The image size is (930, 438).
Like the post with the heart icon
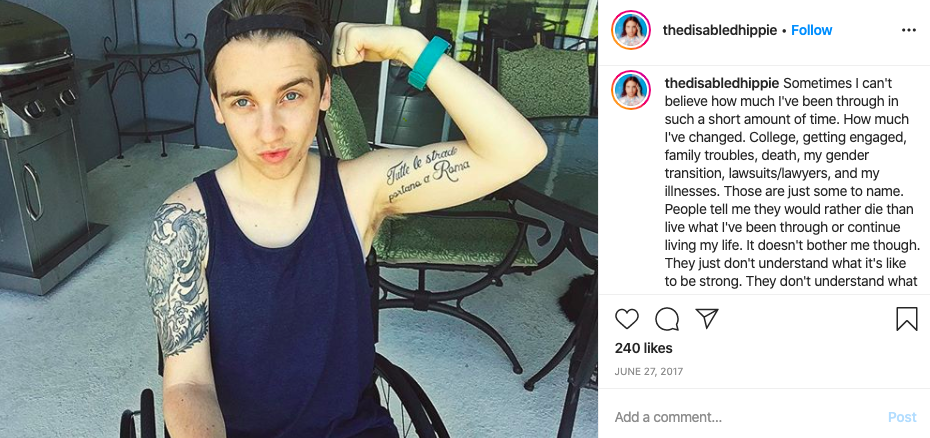point(626,319)
